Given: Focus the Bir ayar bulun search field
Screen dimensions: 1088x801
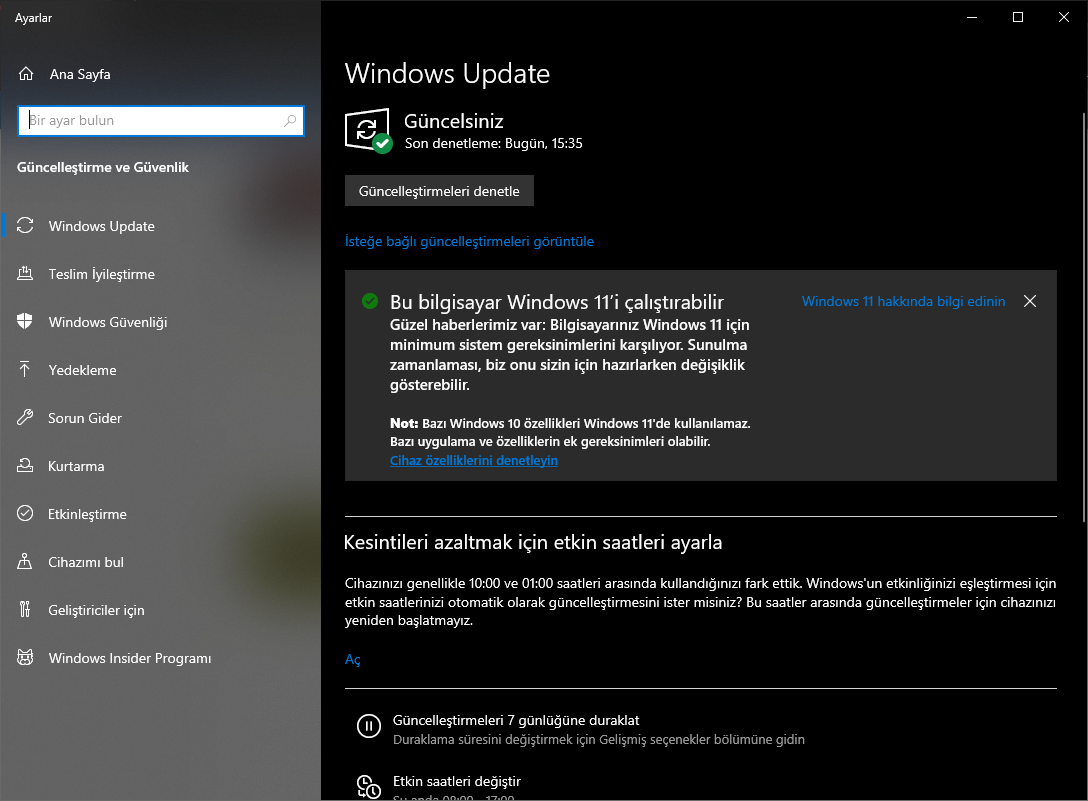Looking at the screenshot, I should coord(160,121).
